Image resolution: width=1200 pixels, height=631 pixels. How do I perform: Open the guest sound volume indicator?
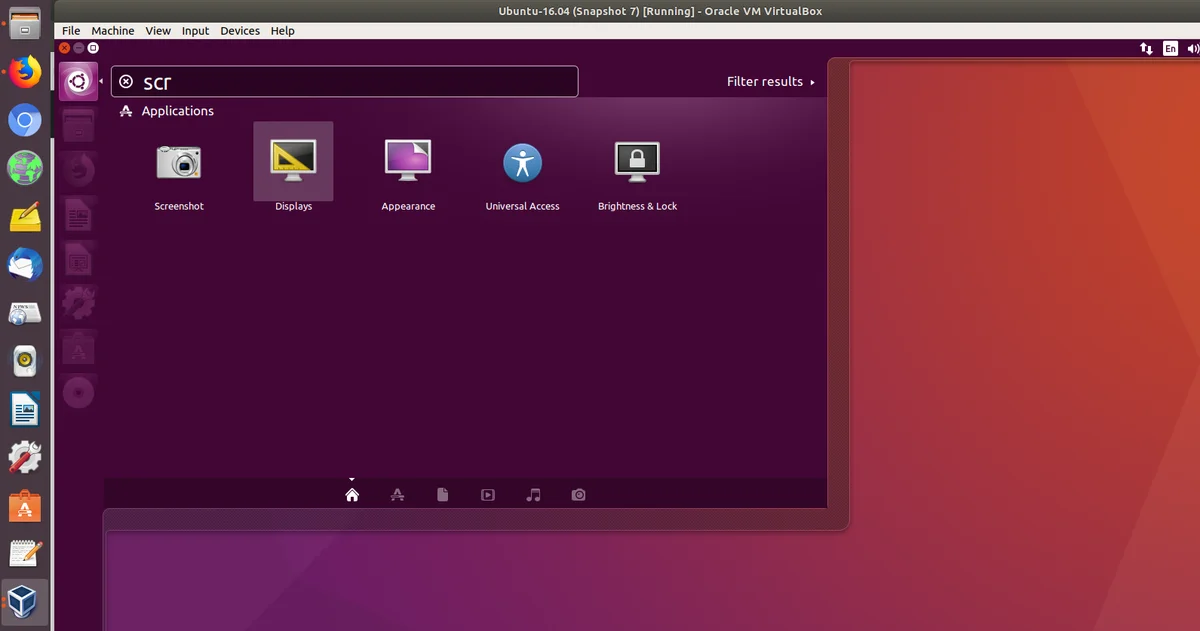coord(1192,48)
